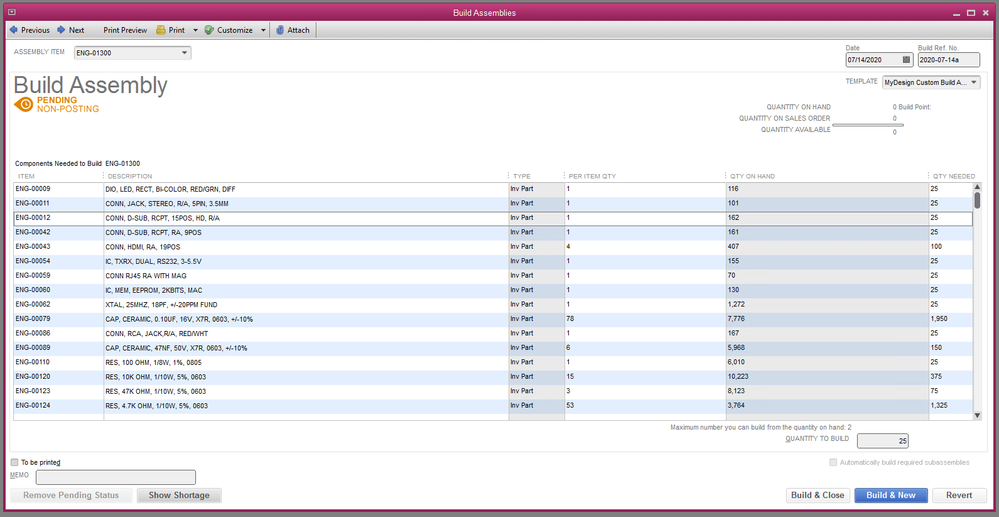Select item ENG-00060
This screenshot has height=517, width=999.
(33, 290)
